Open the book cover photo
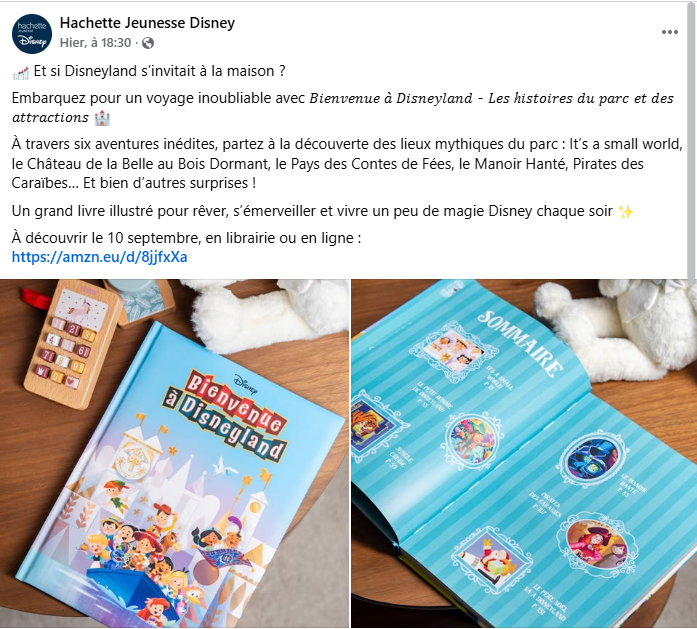The height and width of the screenshot is (629, 697). coord(174,453)
